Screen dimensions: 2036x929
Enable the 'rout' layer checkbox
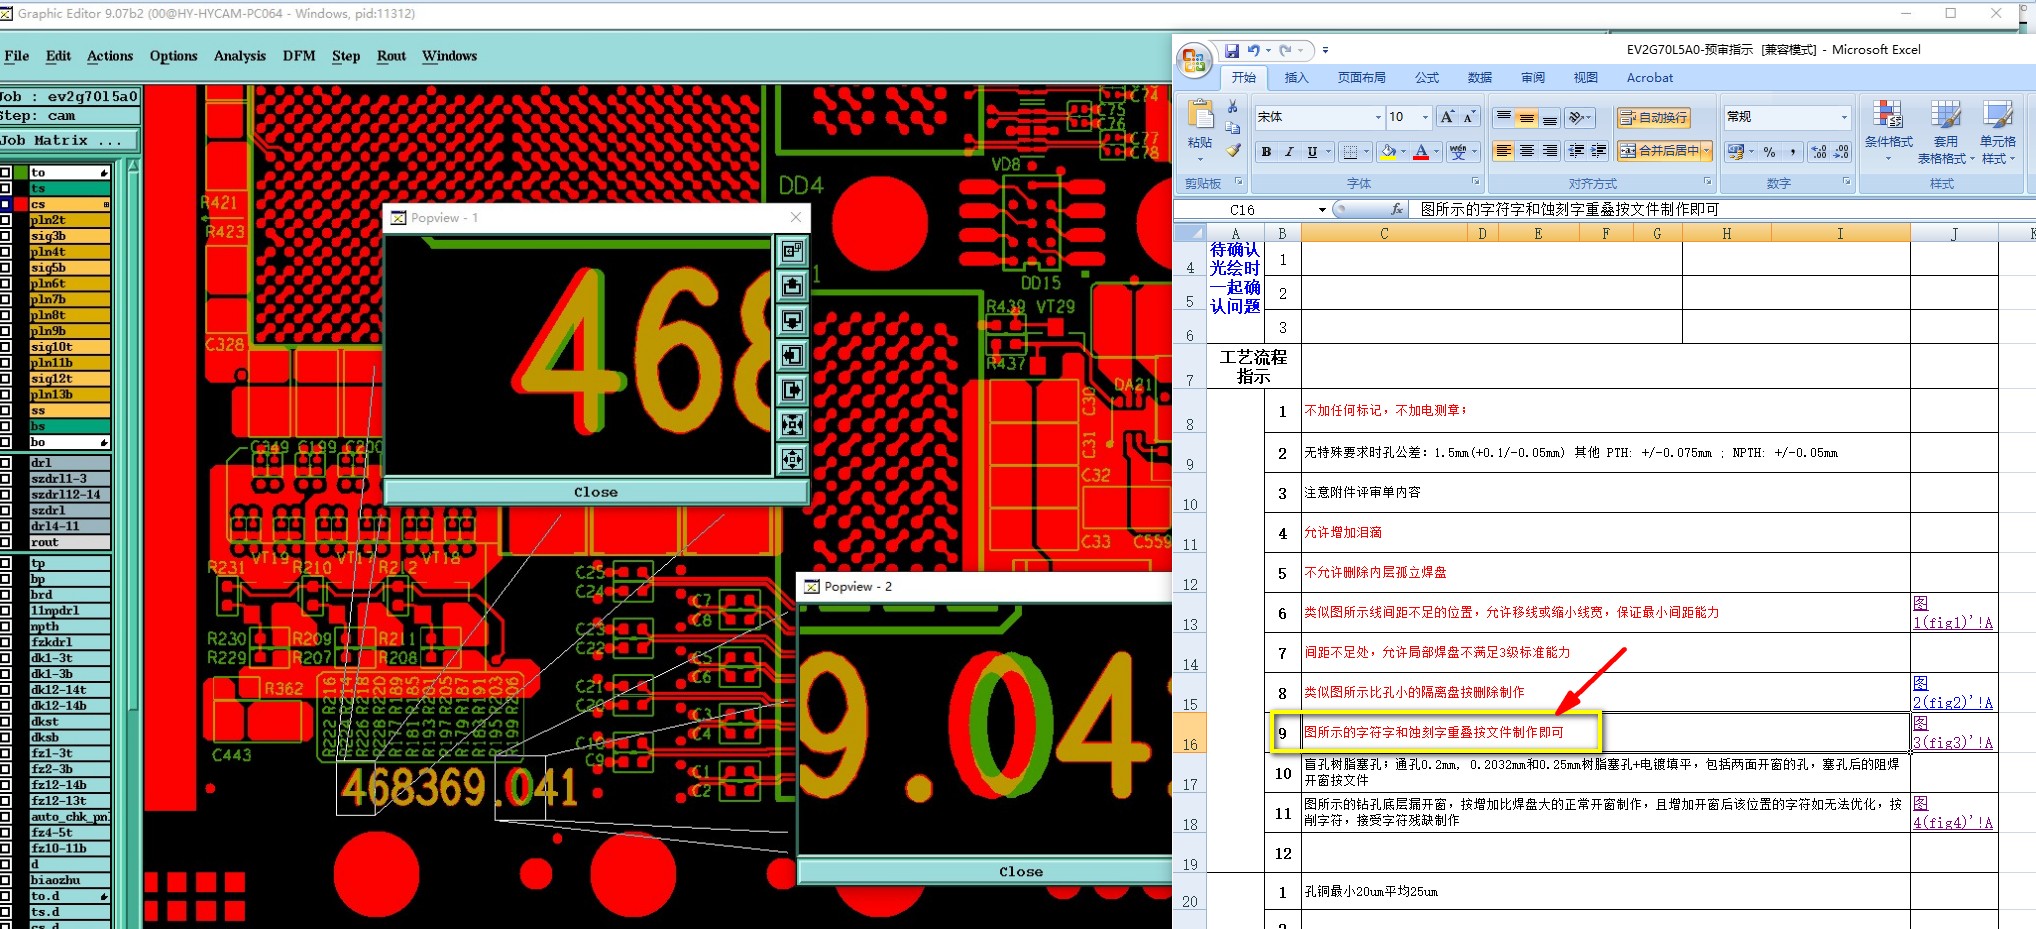point(5,542)
